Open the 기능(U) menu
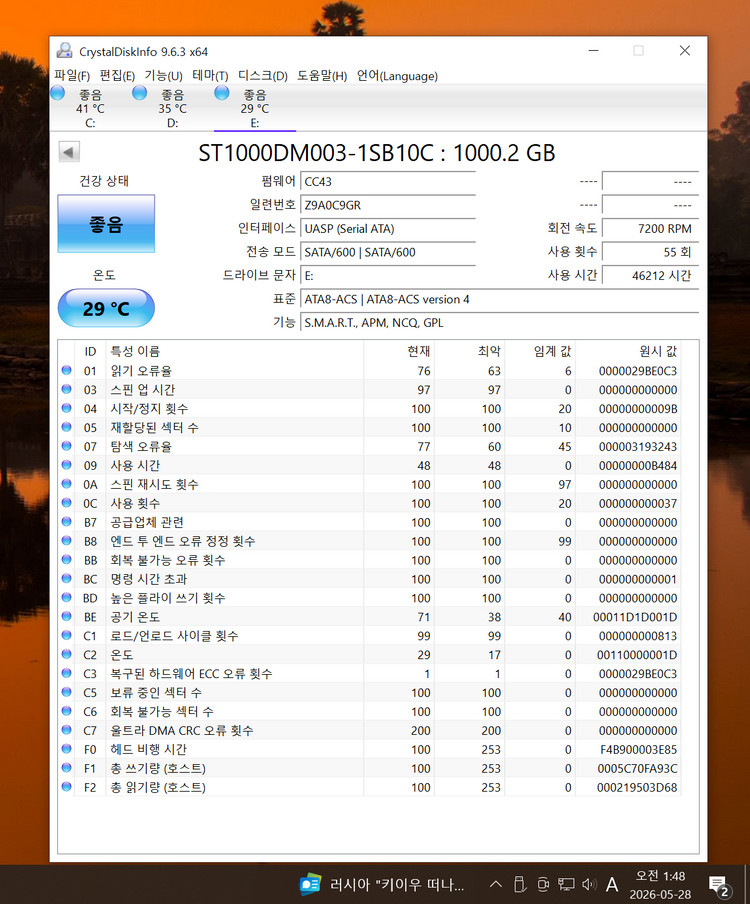 pos(163,76)
